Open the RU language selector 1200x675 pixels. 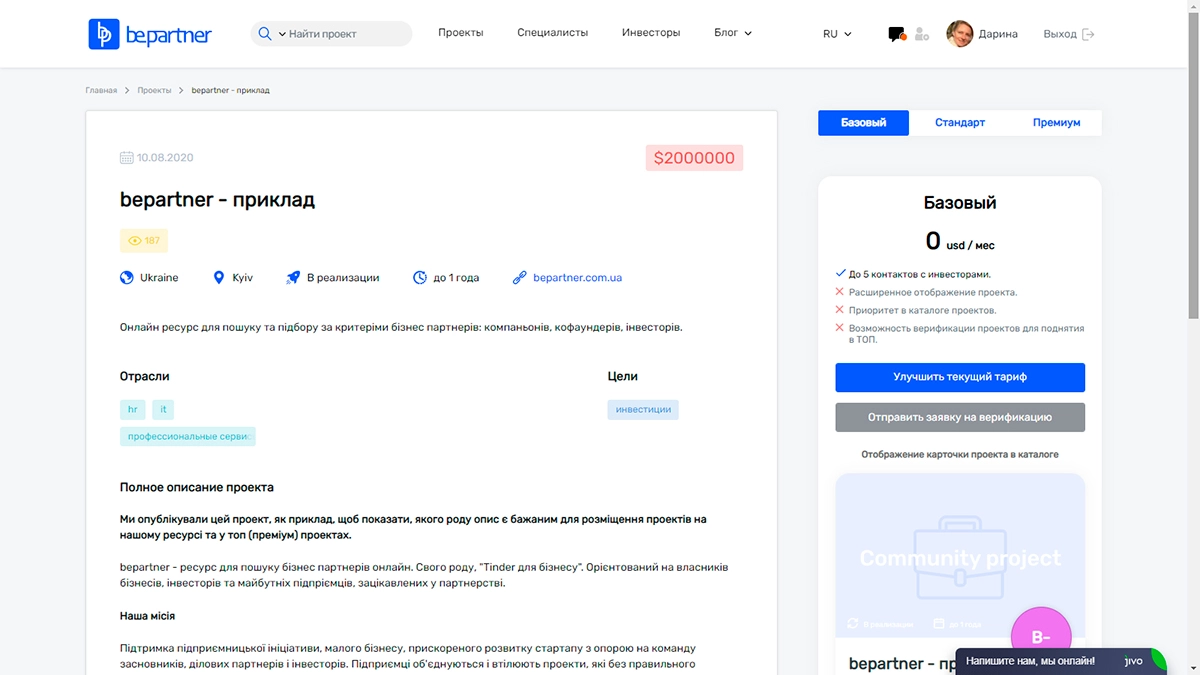[x=837, y=34]
